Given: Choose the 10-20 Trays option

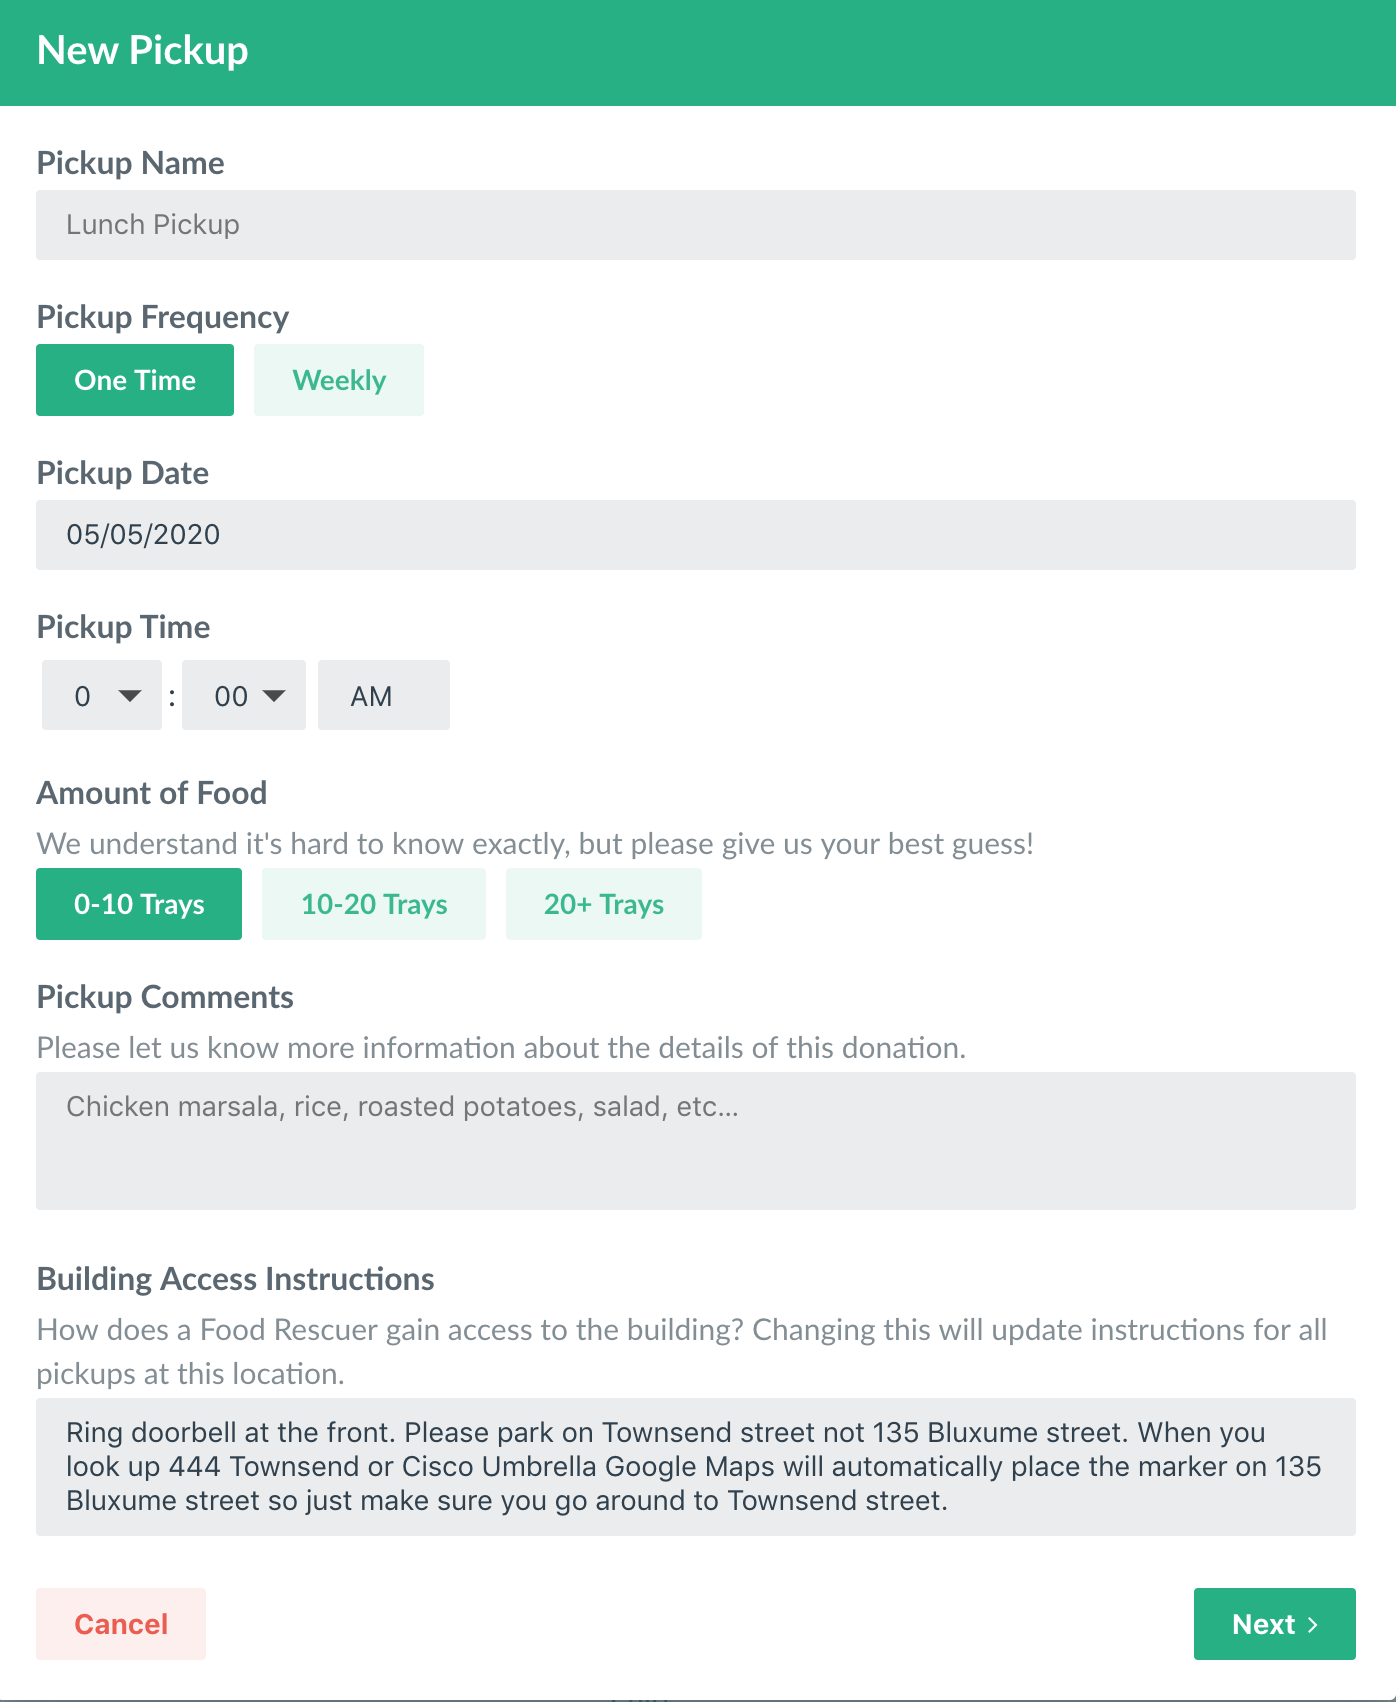Looking at the screenshot, I should [x=373, y=903].
